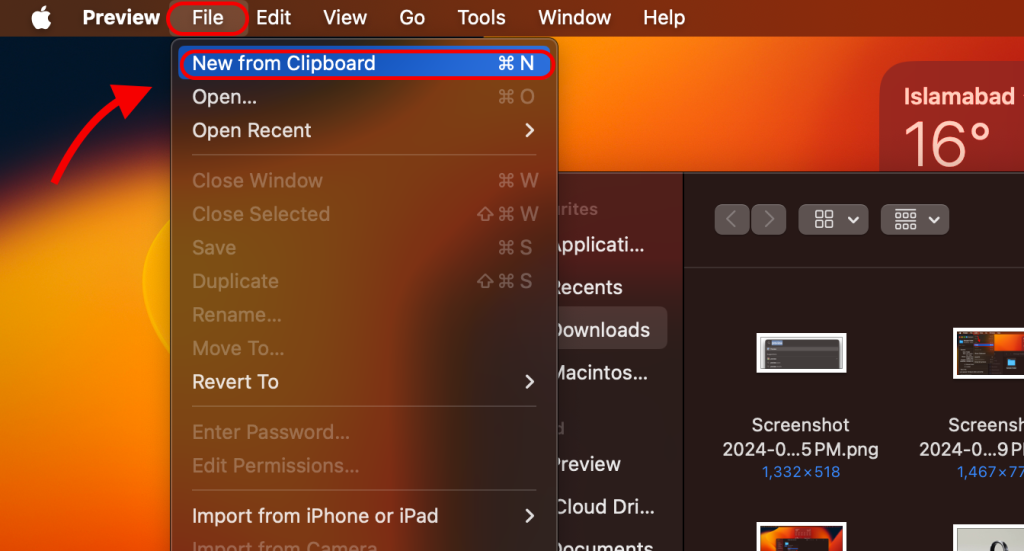Select Recents in Finder sidebar
Image resolution: width=1024 pixels, height=551 pixels.
click(589, 287)
